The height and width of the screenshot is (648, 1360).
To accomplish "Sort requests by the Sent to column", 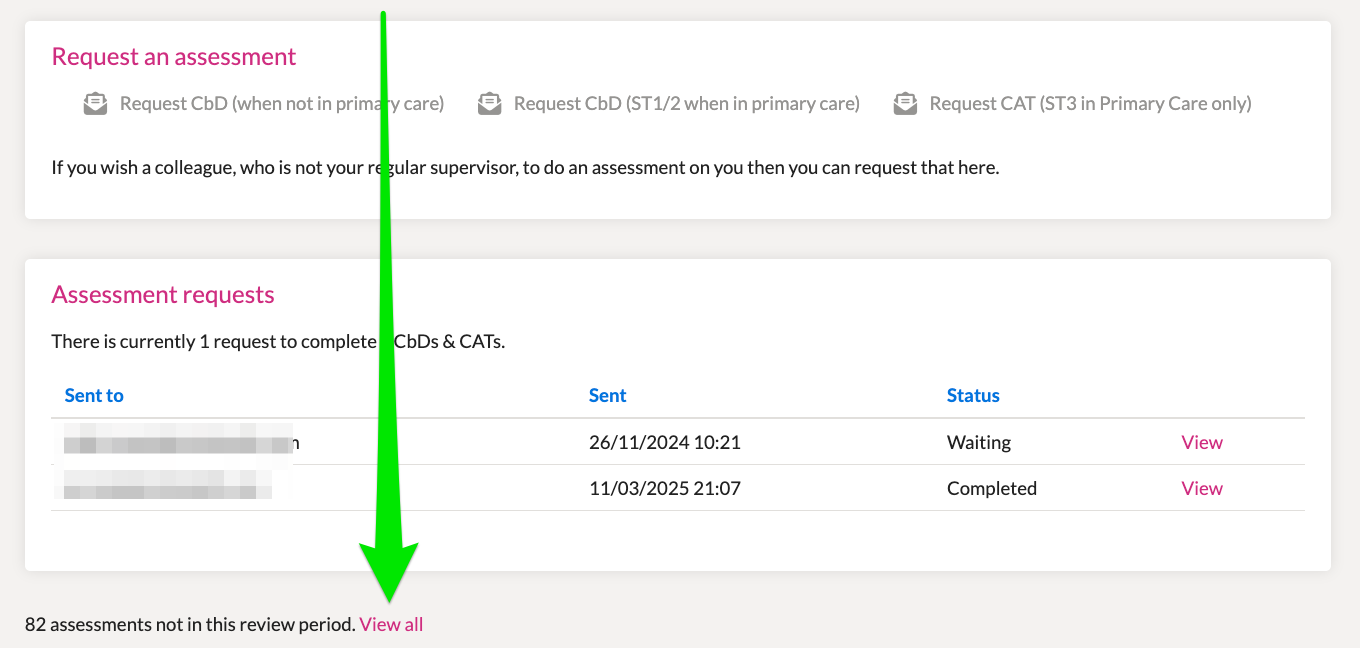I will coord(94,395).
